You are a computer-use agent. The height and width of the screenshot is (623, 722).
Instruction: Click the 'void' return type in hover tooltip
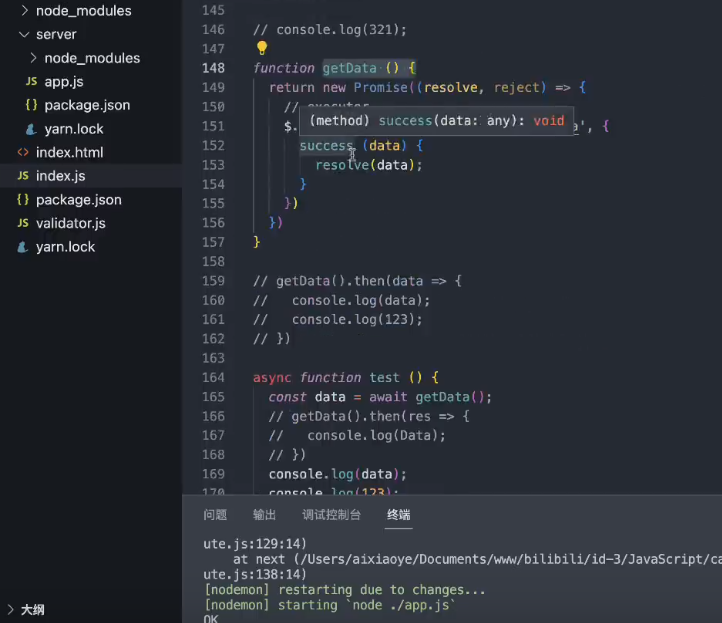549,121
